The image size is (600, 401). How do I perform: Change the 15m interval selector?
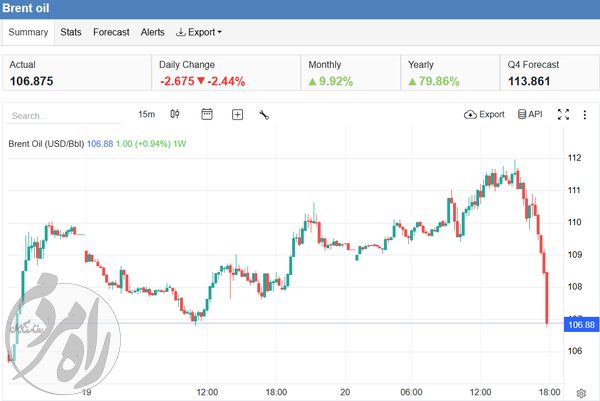tap(147, 114)
